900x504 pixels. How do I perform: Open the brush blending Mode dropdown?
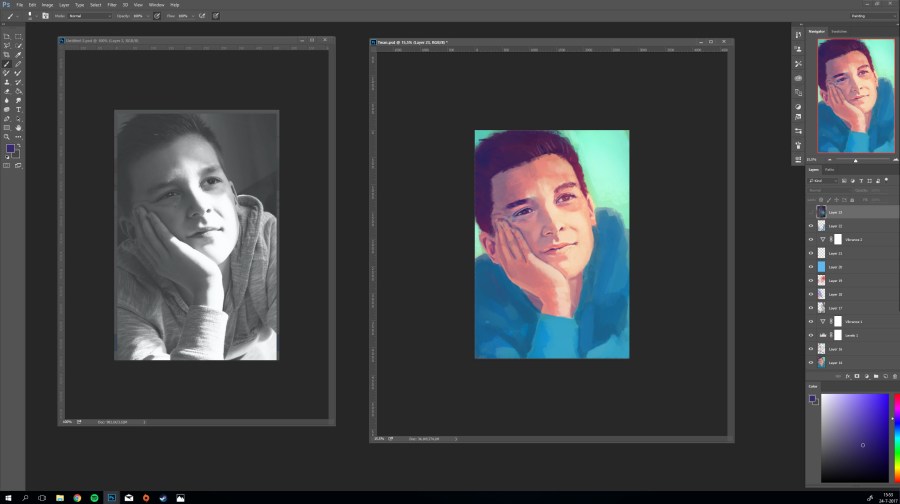[x=89, y=16]
